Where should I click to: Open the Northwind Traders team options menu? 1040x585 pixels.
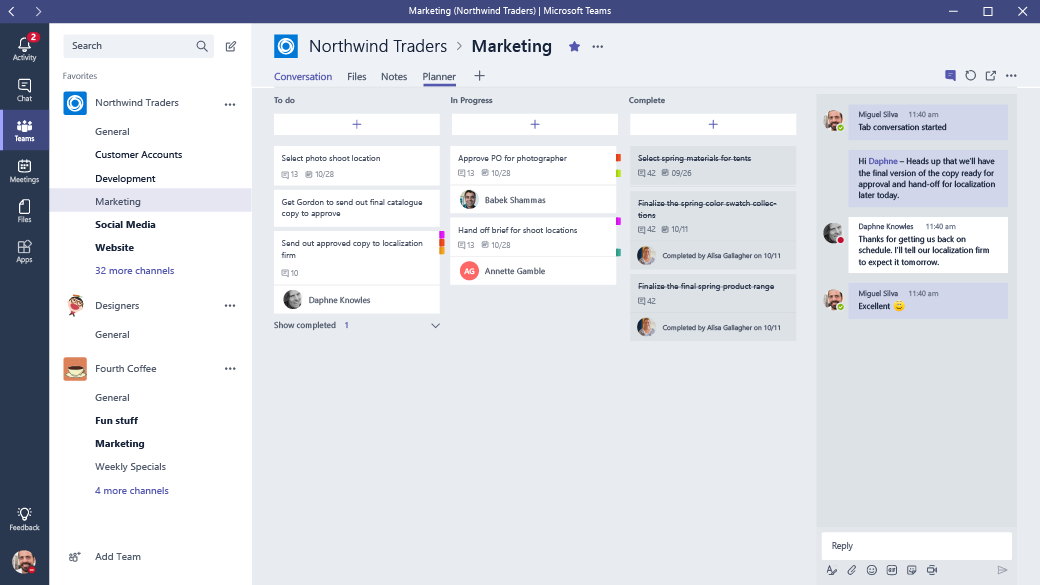(x=230, y=104)
